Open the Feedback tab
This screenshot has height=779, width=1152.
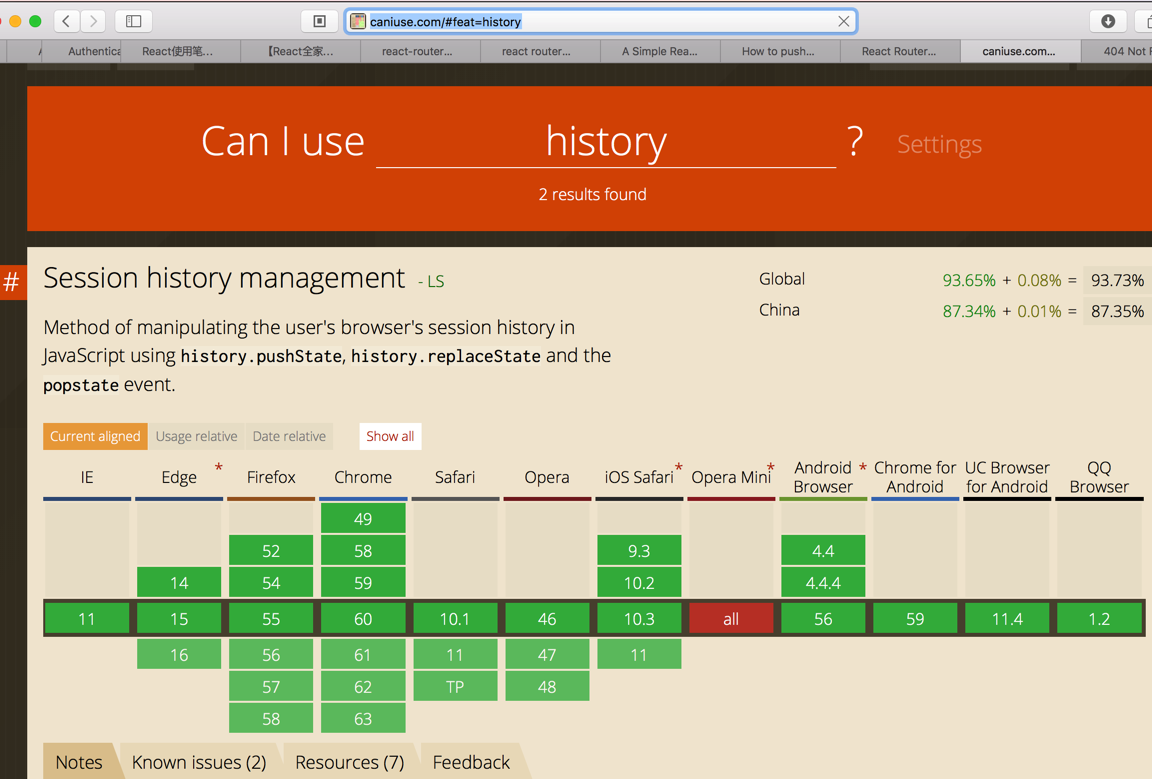pyautogui.click(x=471, y=762)
